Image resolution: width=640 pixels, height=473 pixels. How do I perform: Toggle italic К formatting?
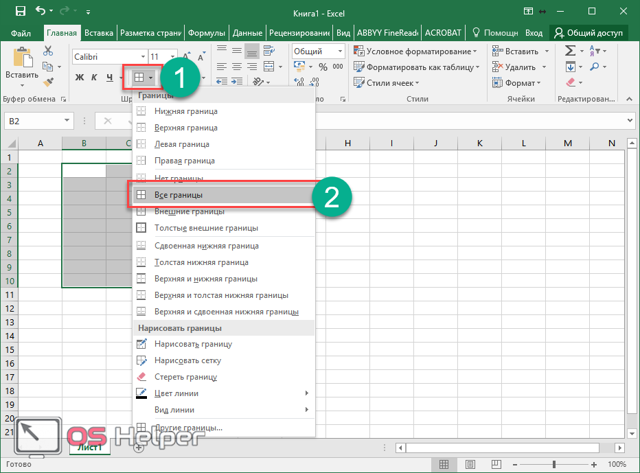tap(94, 77)
